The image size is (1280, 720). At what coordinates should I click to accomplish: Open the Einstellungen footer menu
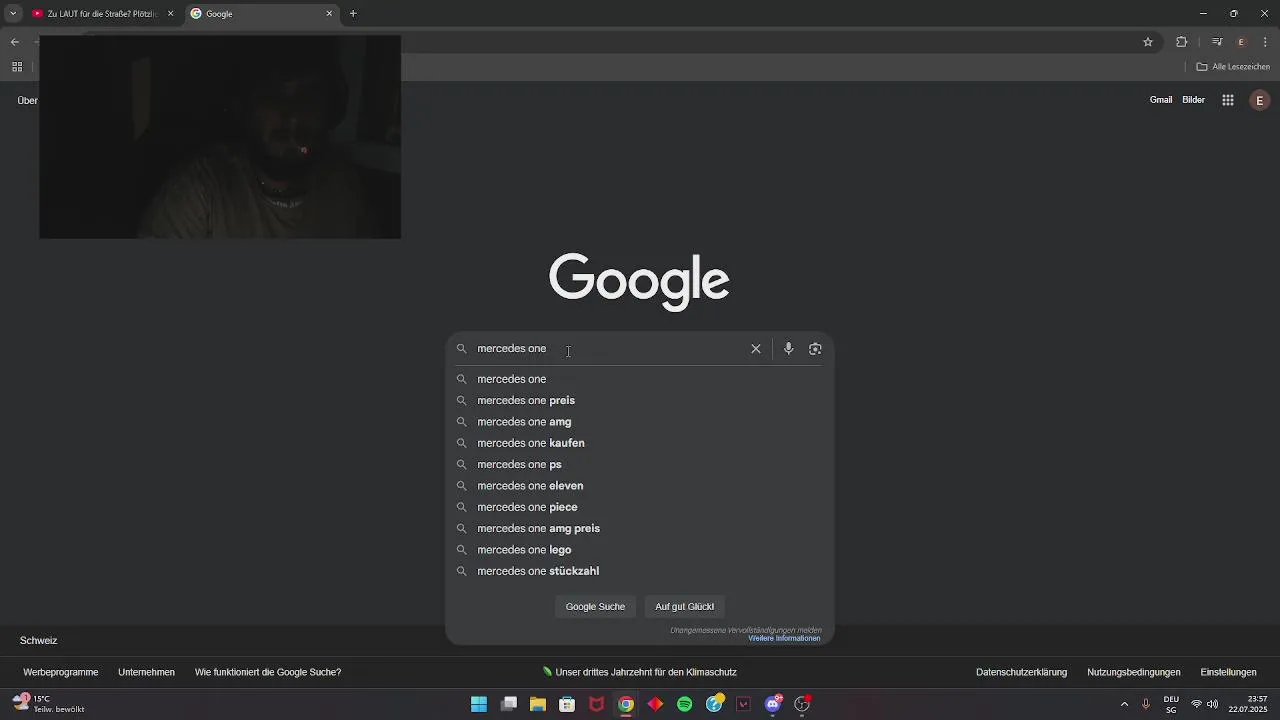coord(1228,672)
